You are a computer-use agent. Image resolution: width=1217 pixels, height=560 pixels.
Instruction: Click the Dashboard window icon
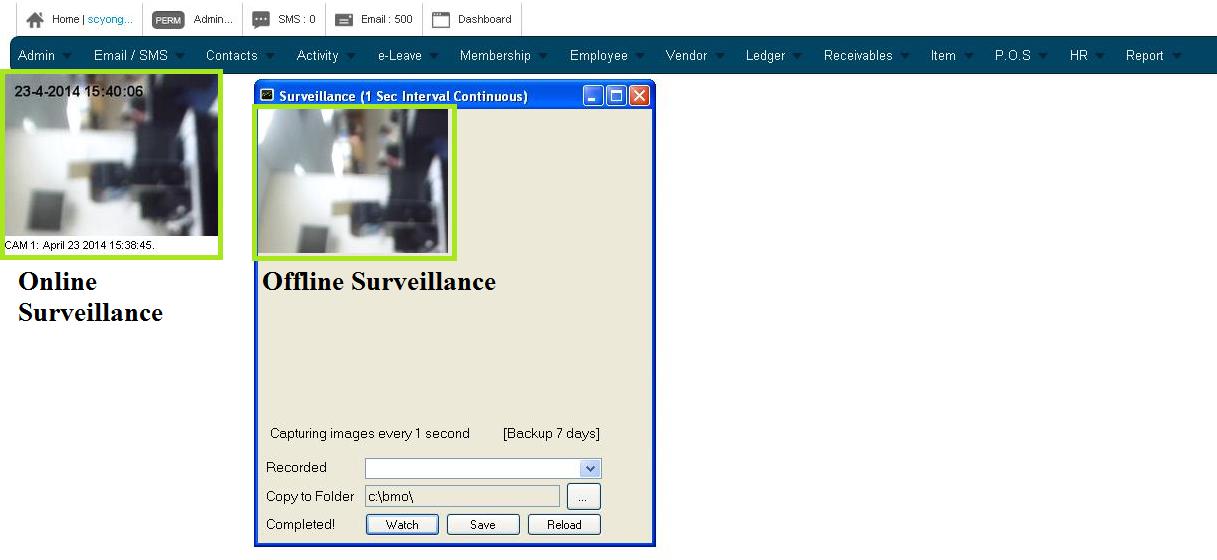[441, 20]
